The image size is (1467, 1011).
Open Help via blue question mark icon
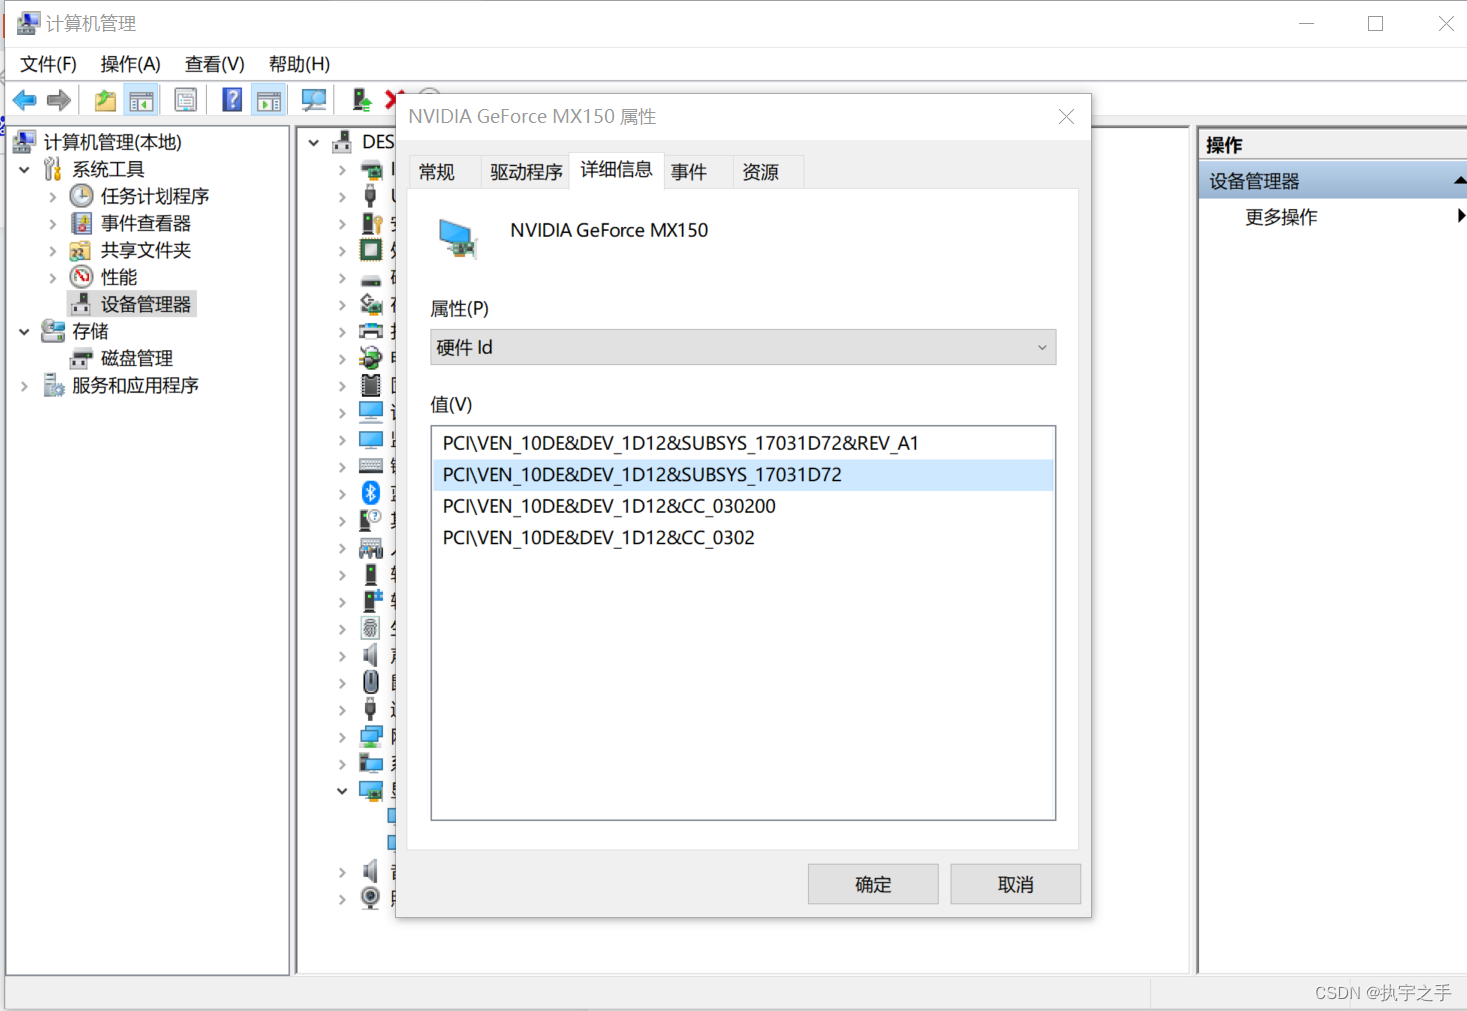pos(232,100)
